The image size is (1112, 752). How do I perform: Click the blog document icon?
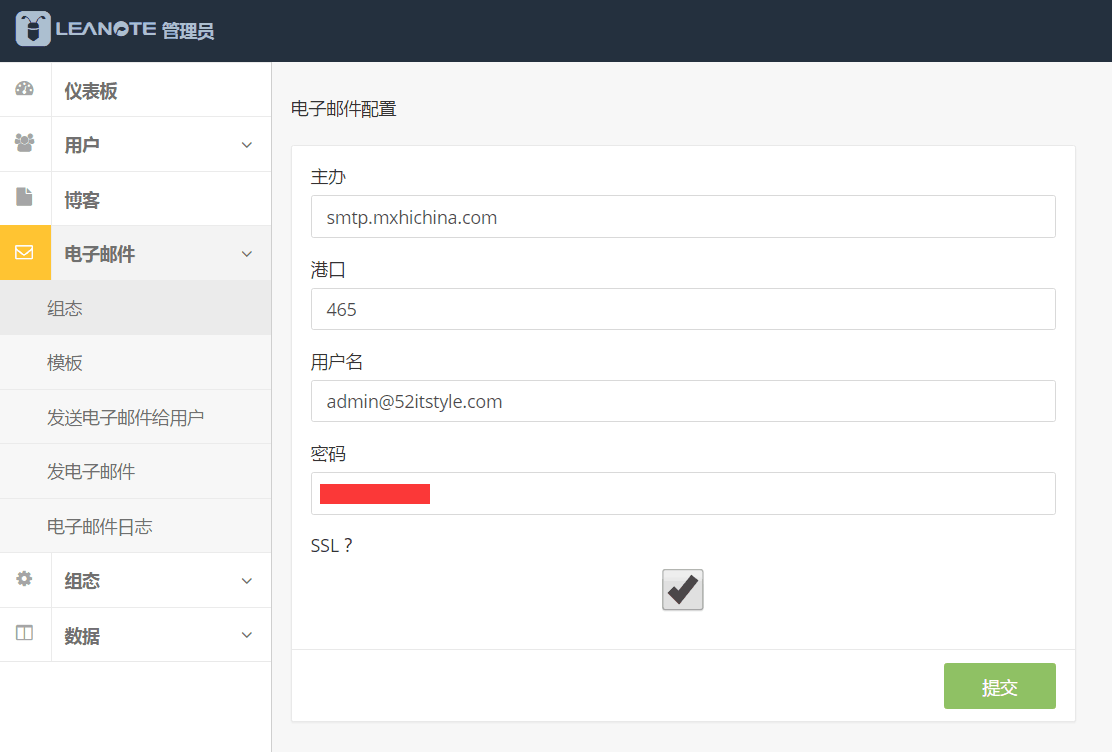[x=24, y=197]
